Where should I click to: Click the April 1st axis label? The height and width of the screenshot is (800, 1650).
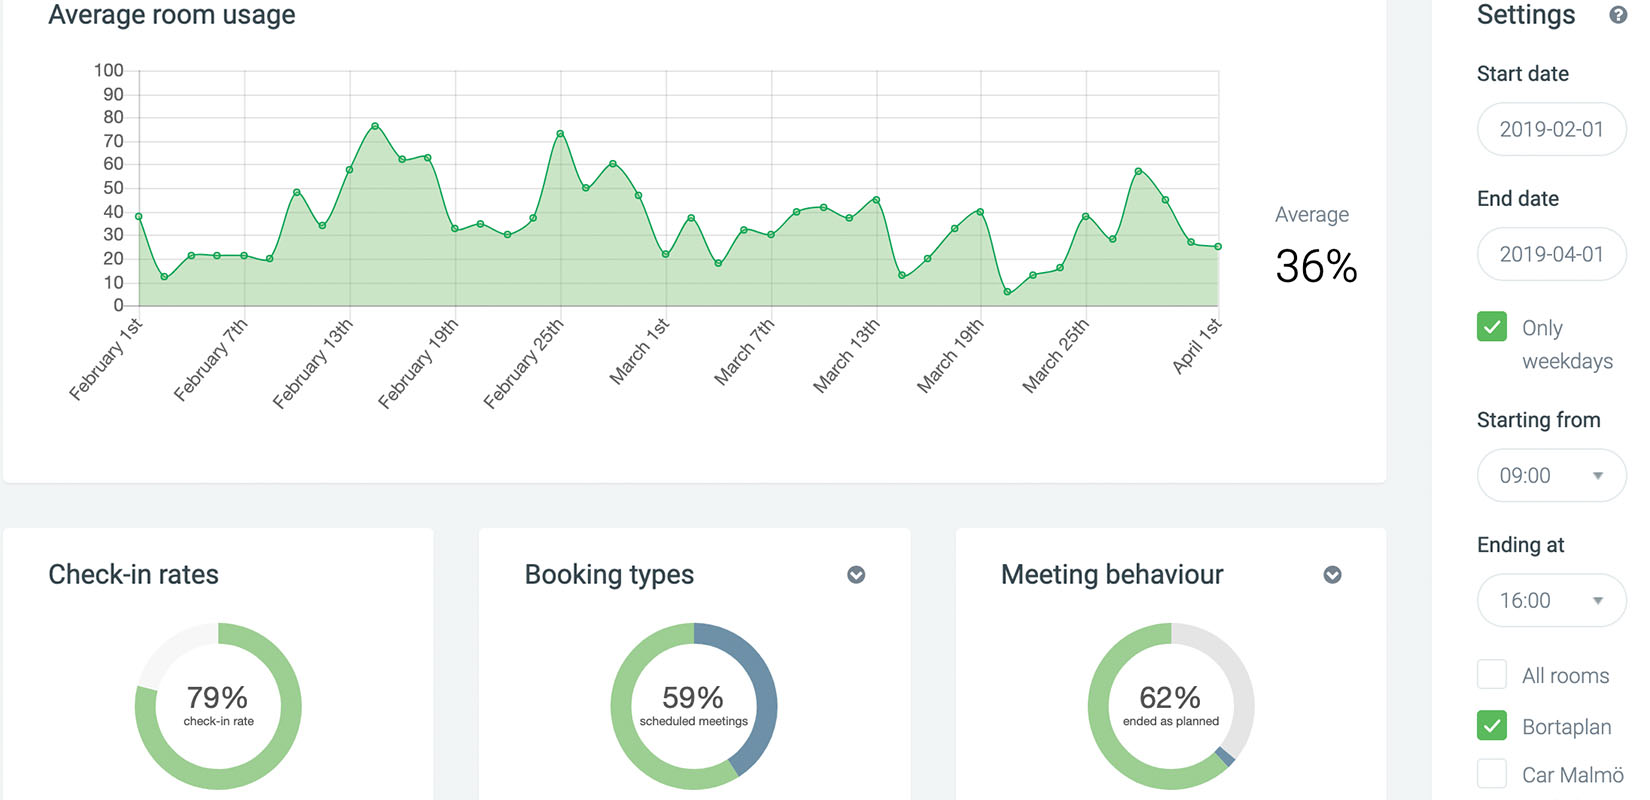pos(1197,346)
